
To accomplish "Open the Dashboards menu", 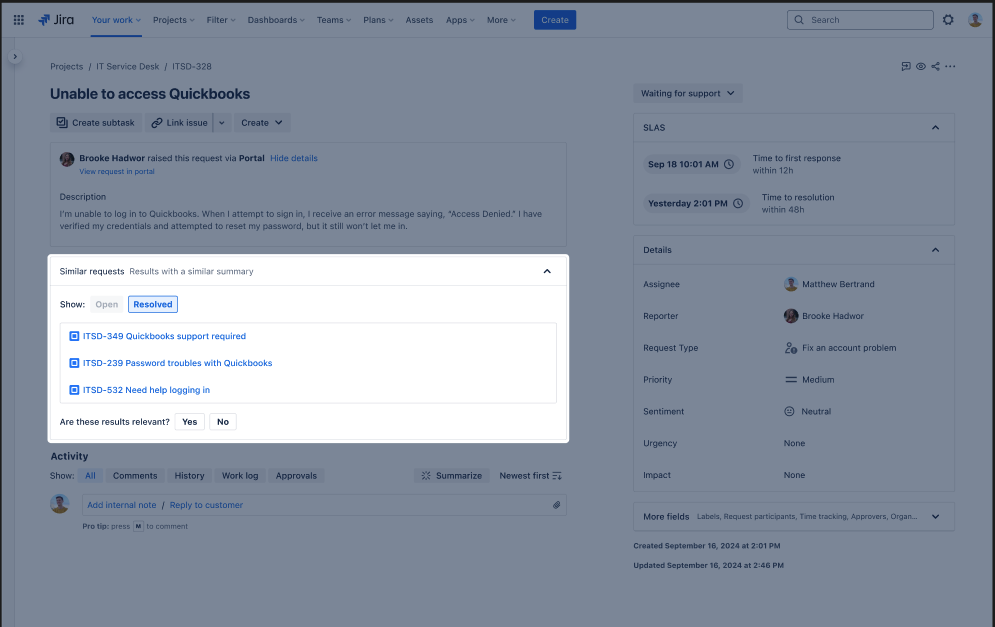I will pos(276,20).
